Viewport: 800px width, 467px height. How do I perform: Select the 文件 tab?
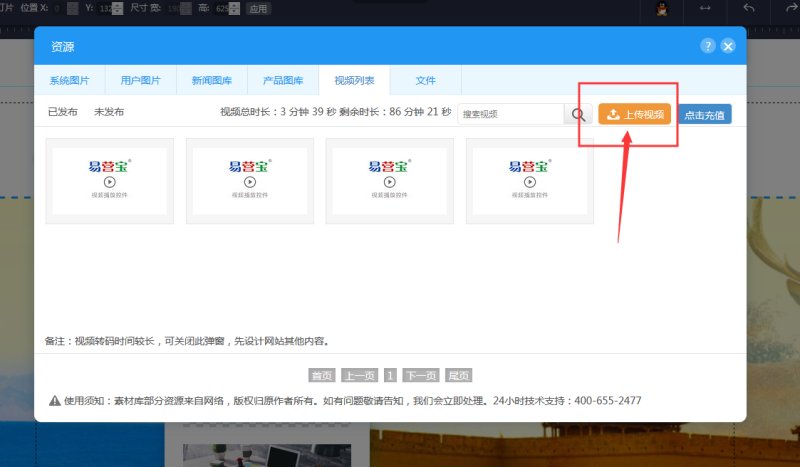[426, 80]
